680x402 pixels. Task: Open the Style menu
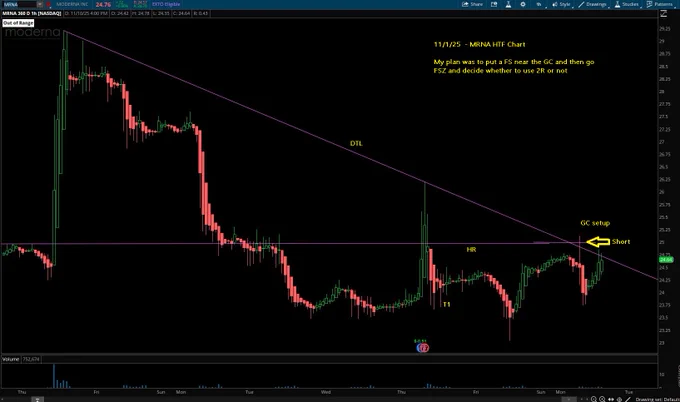point(562,4)
